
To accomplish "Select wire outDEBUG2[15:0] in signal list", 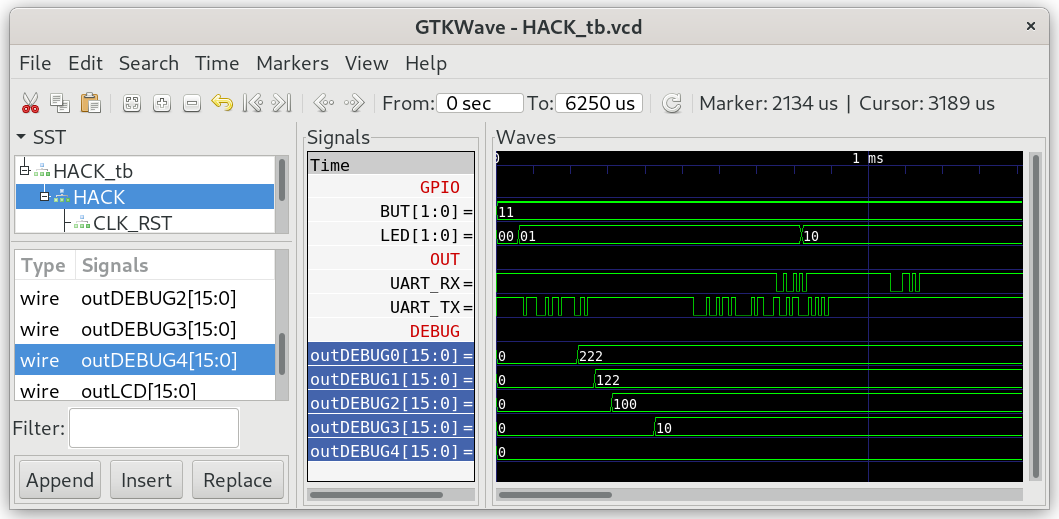I will point(145,298).
